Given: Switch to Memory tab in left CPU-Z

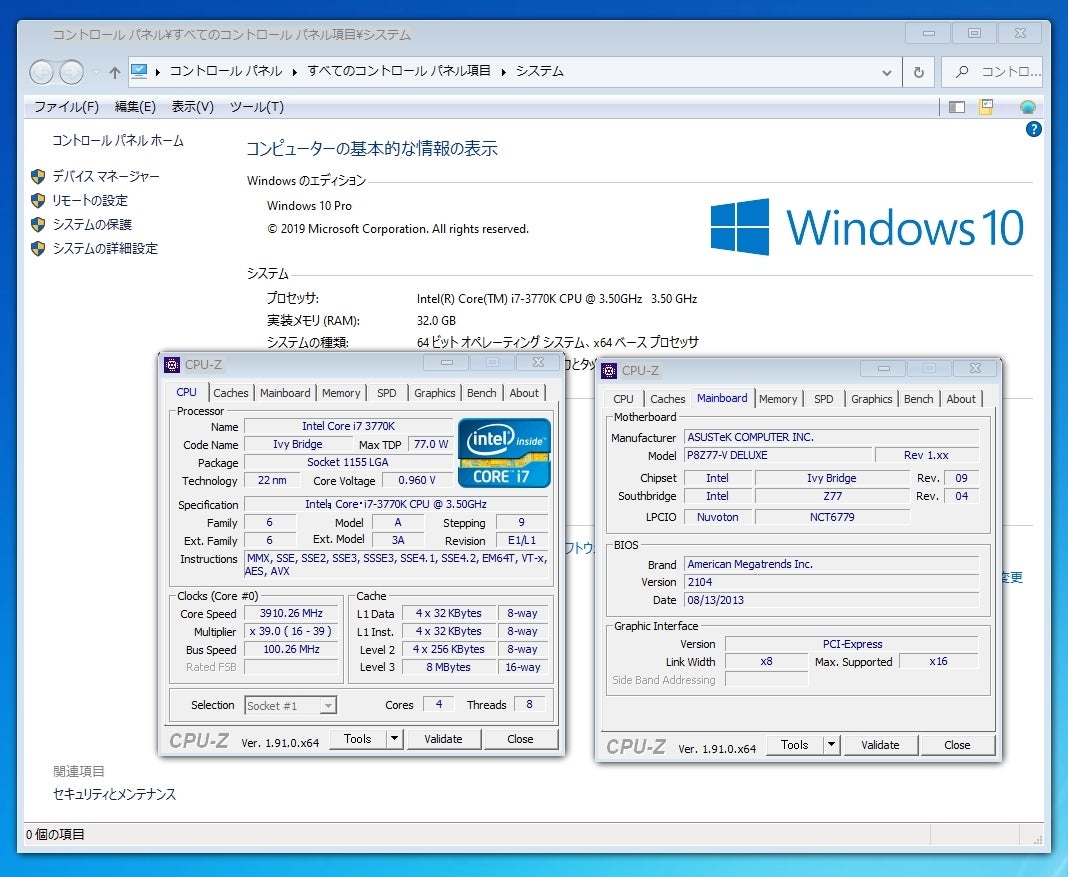Looking at the screenshot, I should point(341,393).
